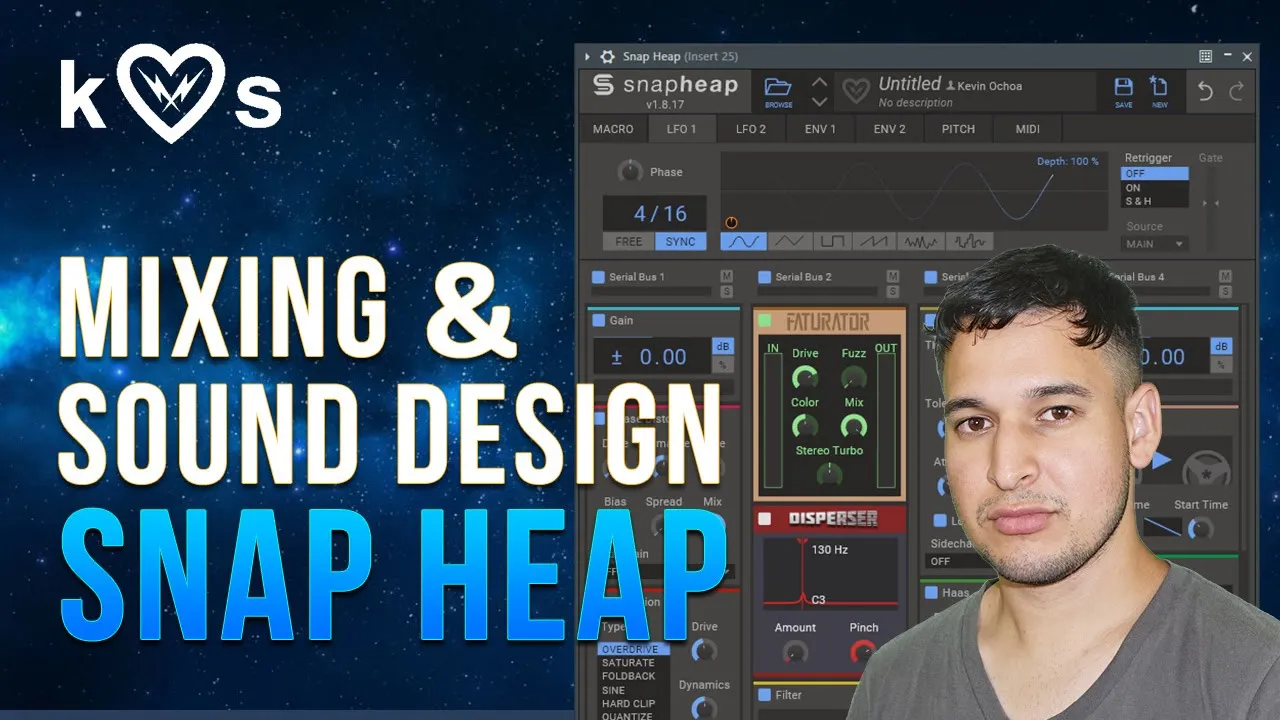
Task: Choose FOLDBACK in the distortion Type list
Action: (x=629, y=676)
